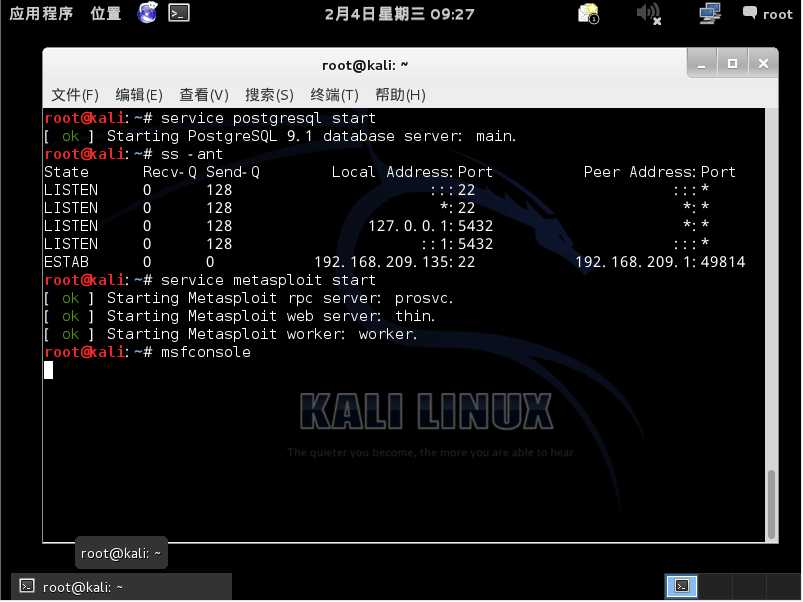
Task: Click the ':::22' local address
Action: 453,190
